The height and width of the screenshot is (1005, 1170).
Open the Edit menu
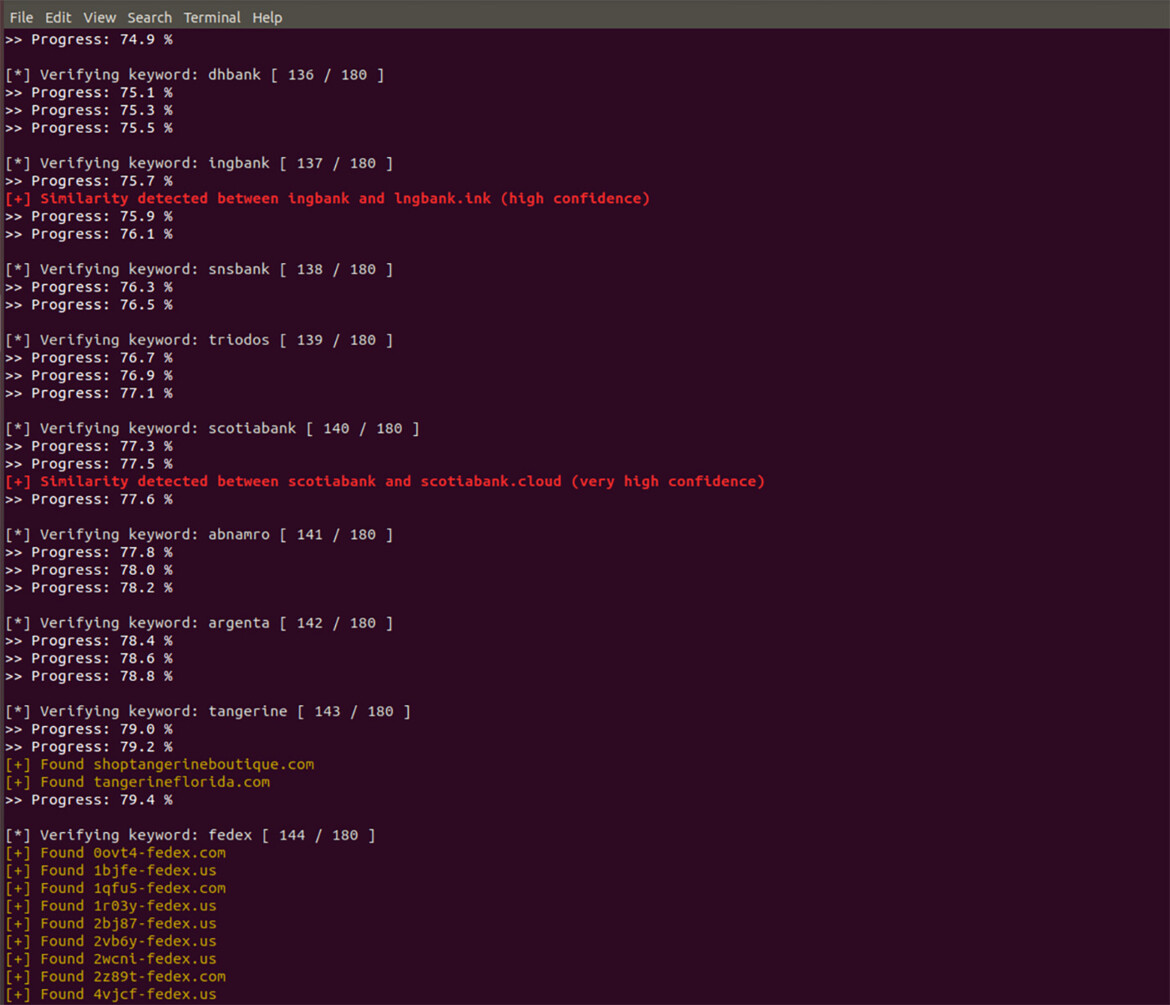(57, 17)
